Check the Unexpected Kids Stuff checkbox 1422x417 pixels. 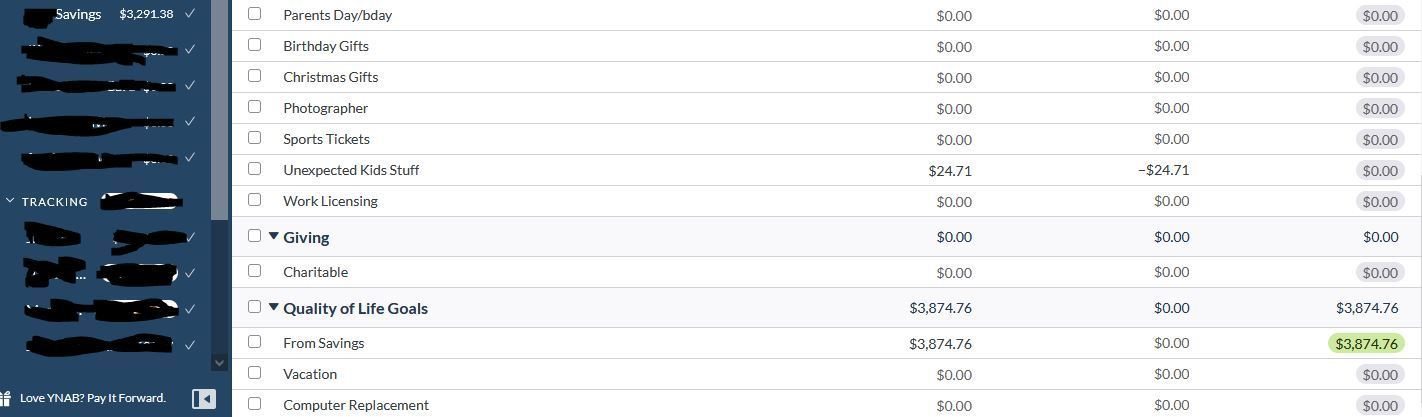point(254,169)
